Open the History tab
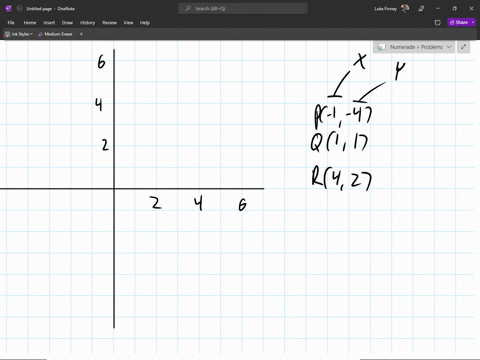 pos(87,23)
